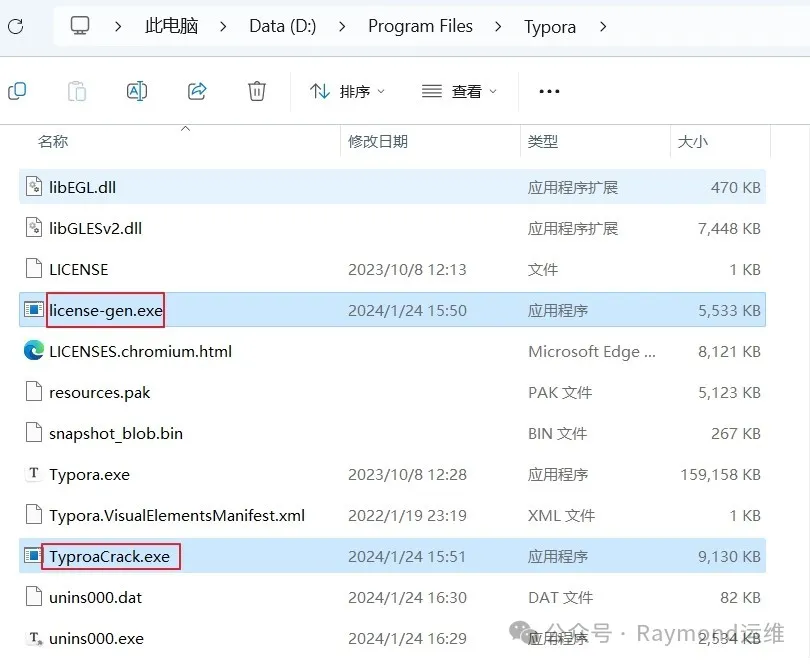Click Typora breadcrumb segment
Screen dimensions: 810x665
point(550,26)
